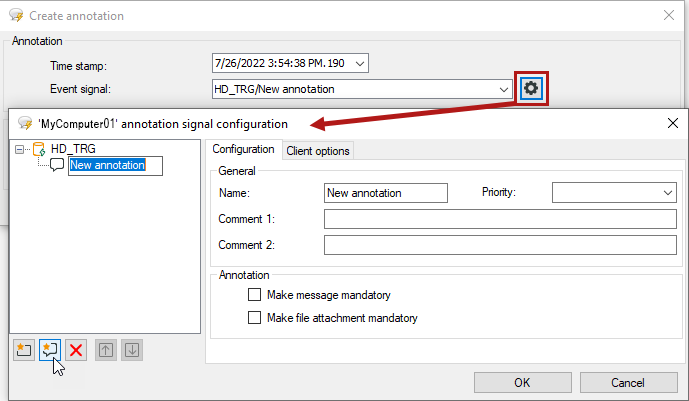Expand the Event signal dropdown
Viewport: 689px width, 401px height.
[x=504, y=89]
